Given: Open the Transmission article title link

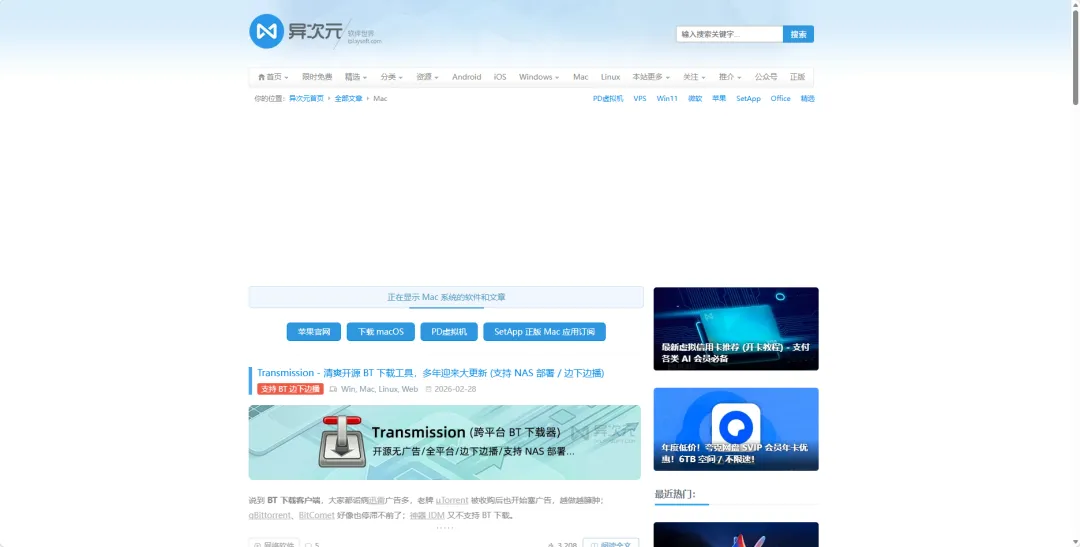Looking at the screenshot, I should [430, 373].
